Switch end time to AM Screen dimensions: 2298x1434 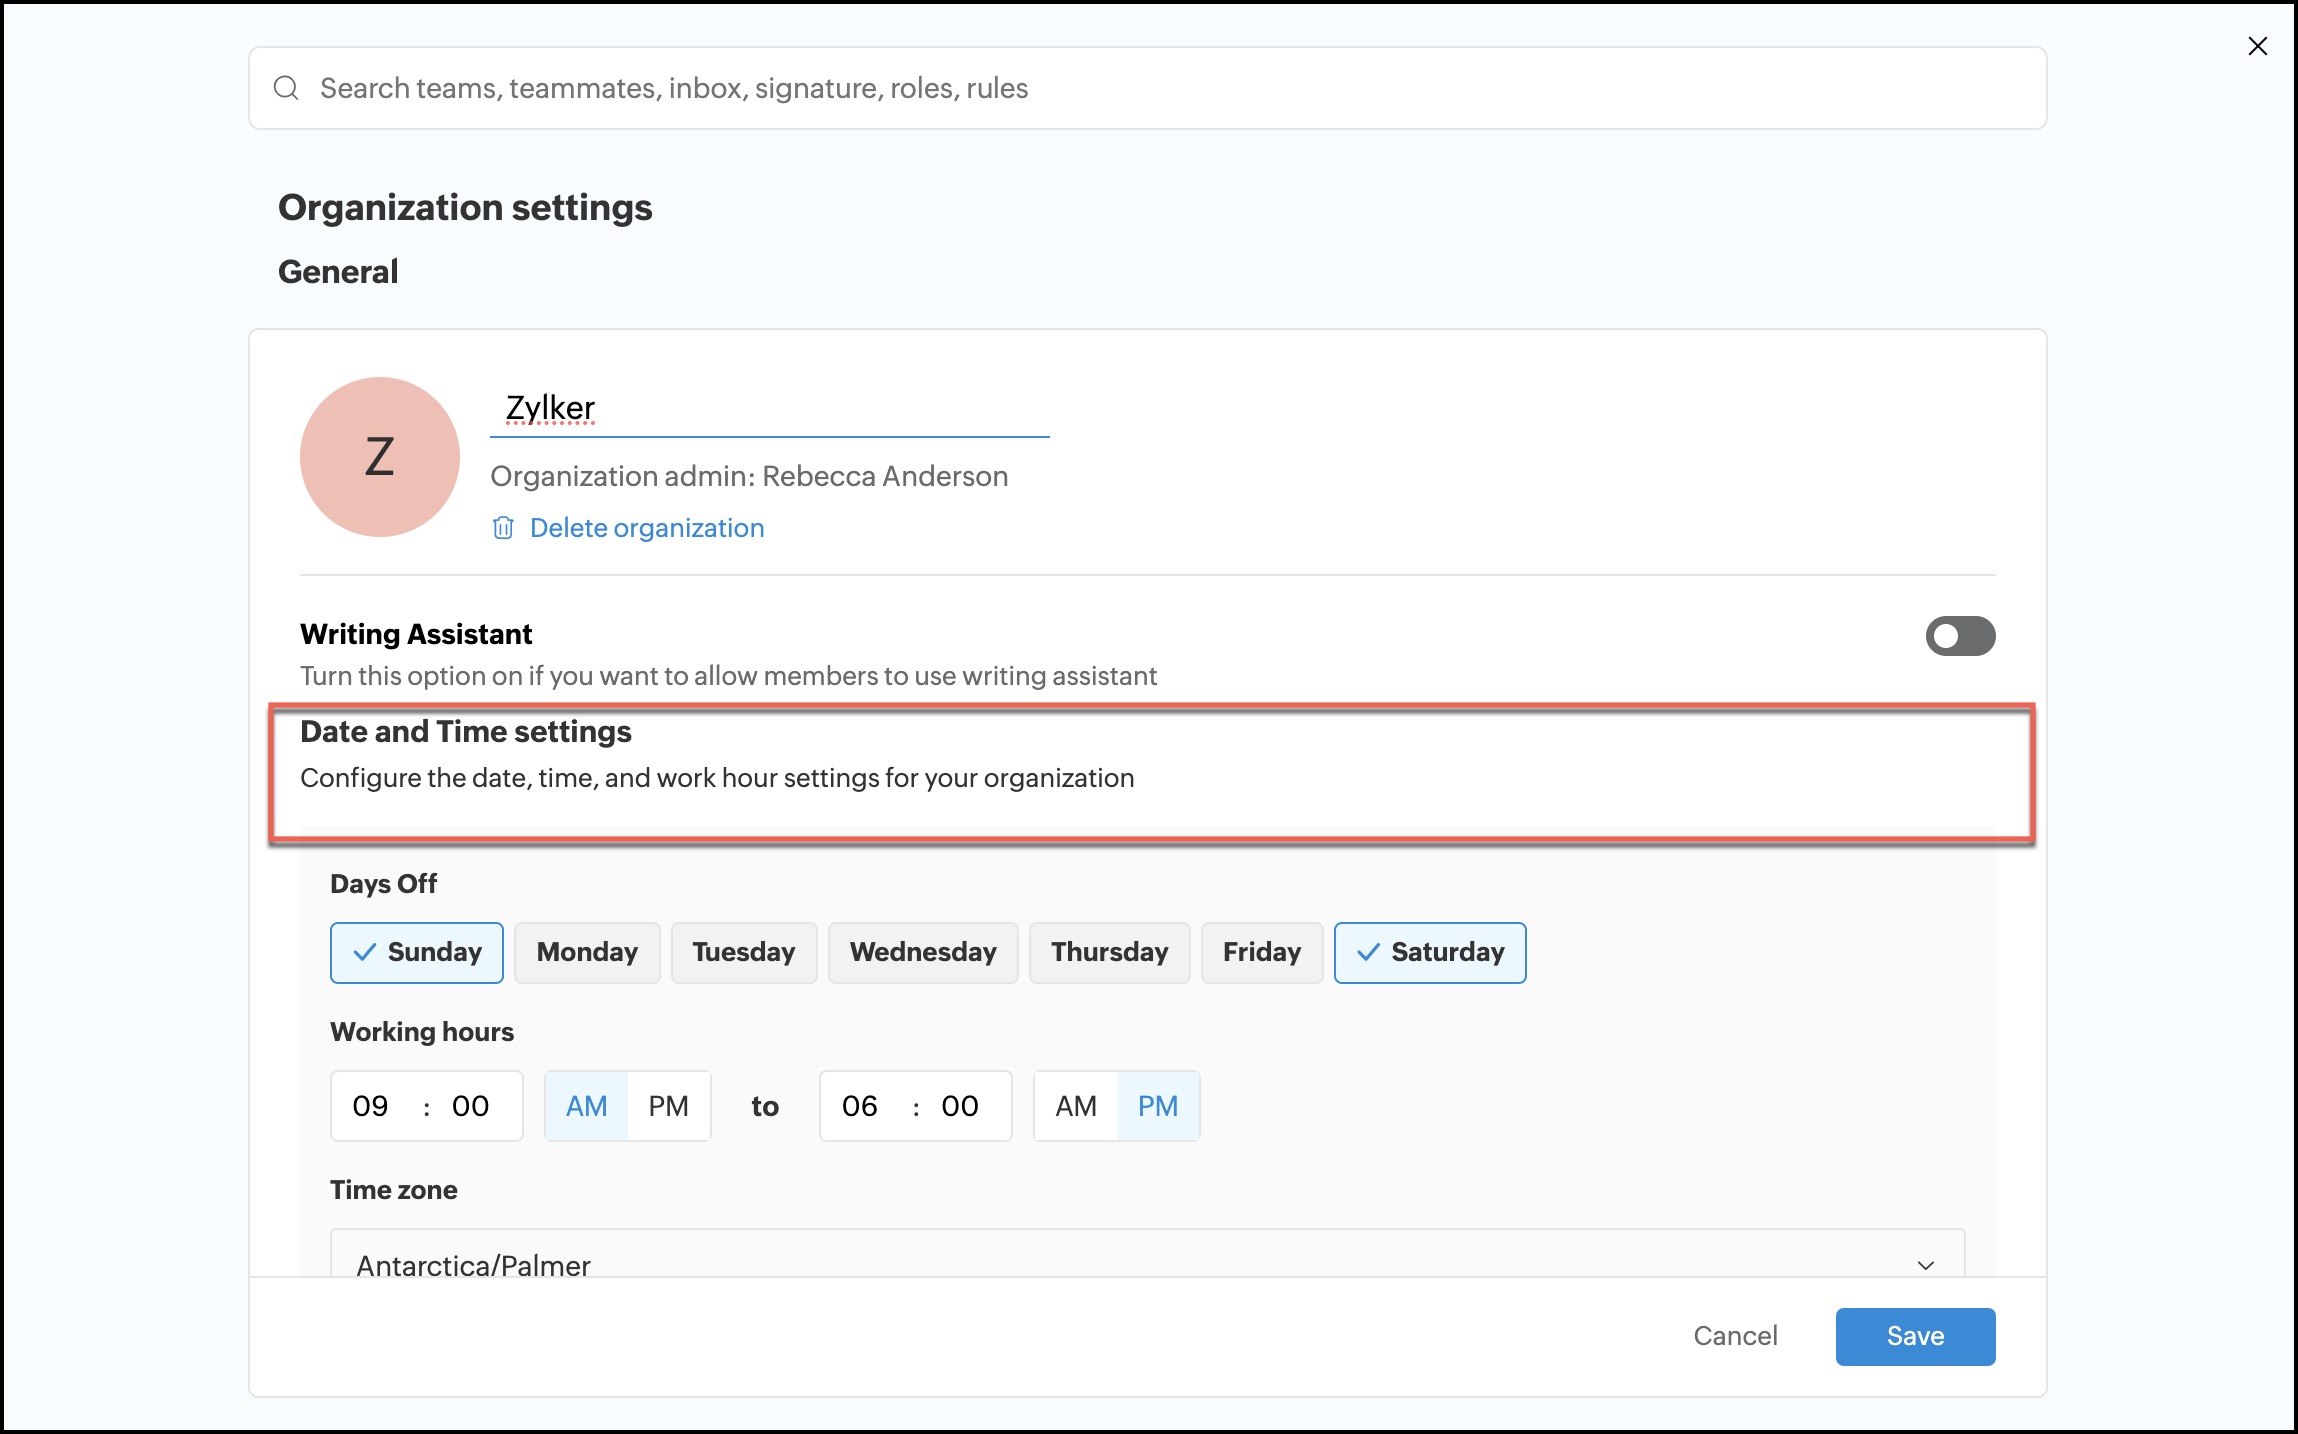tap(1076, 1106)
